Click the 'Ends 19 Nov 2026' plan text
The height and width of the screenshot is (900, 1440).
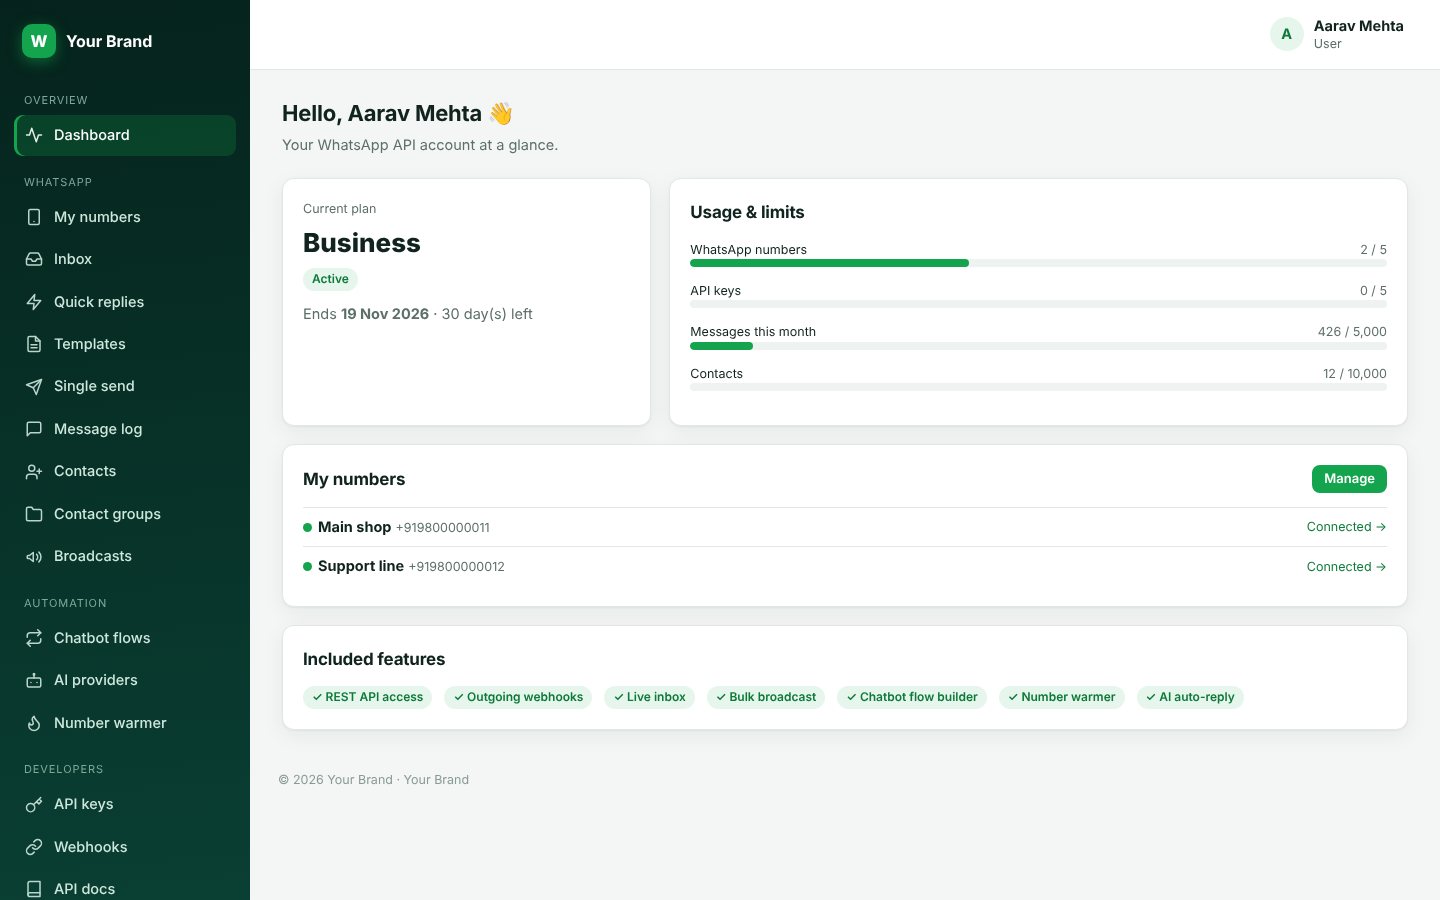click(366, 314)
